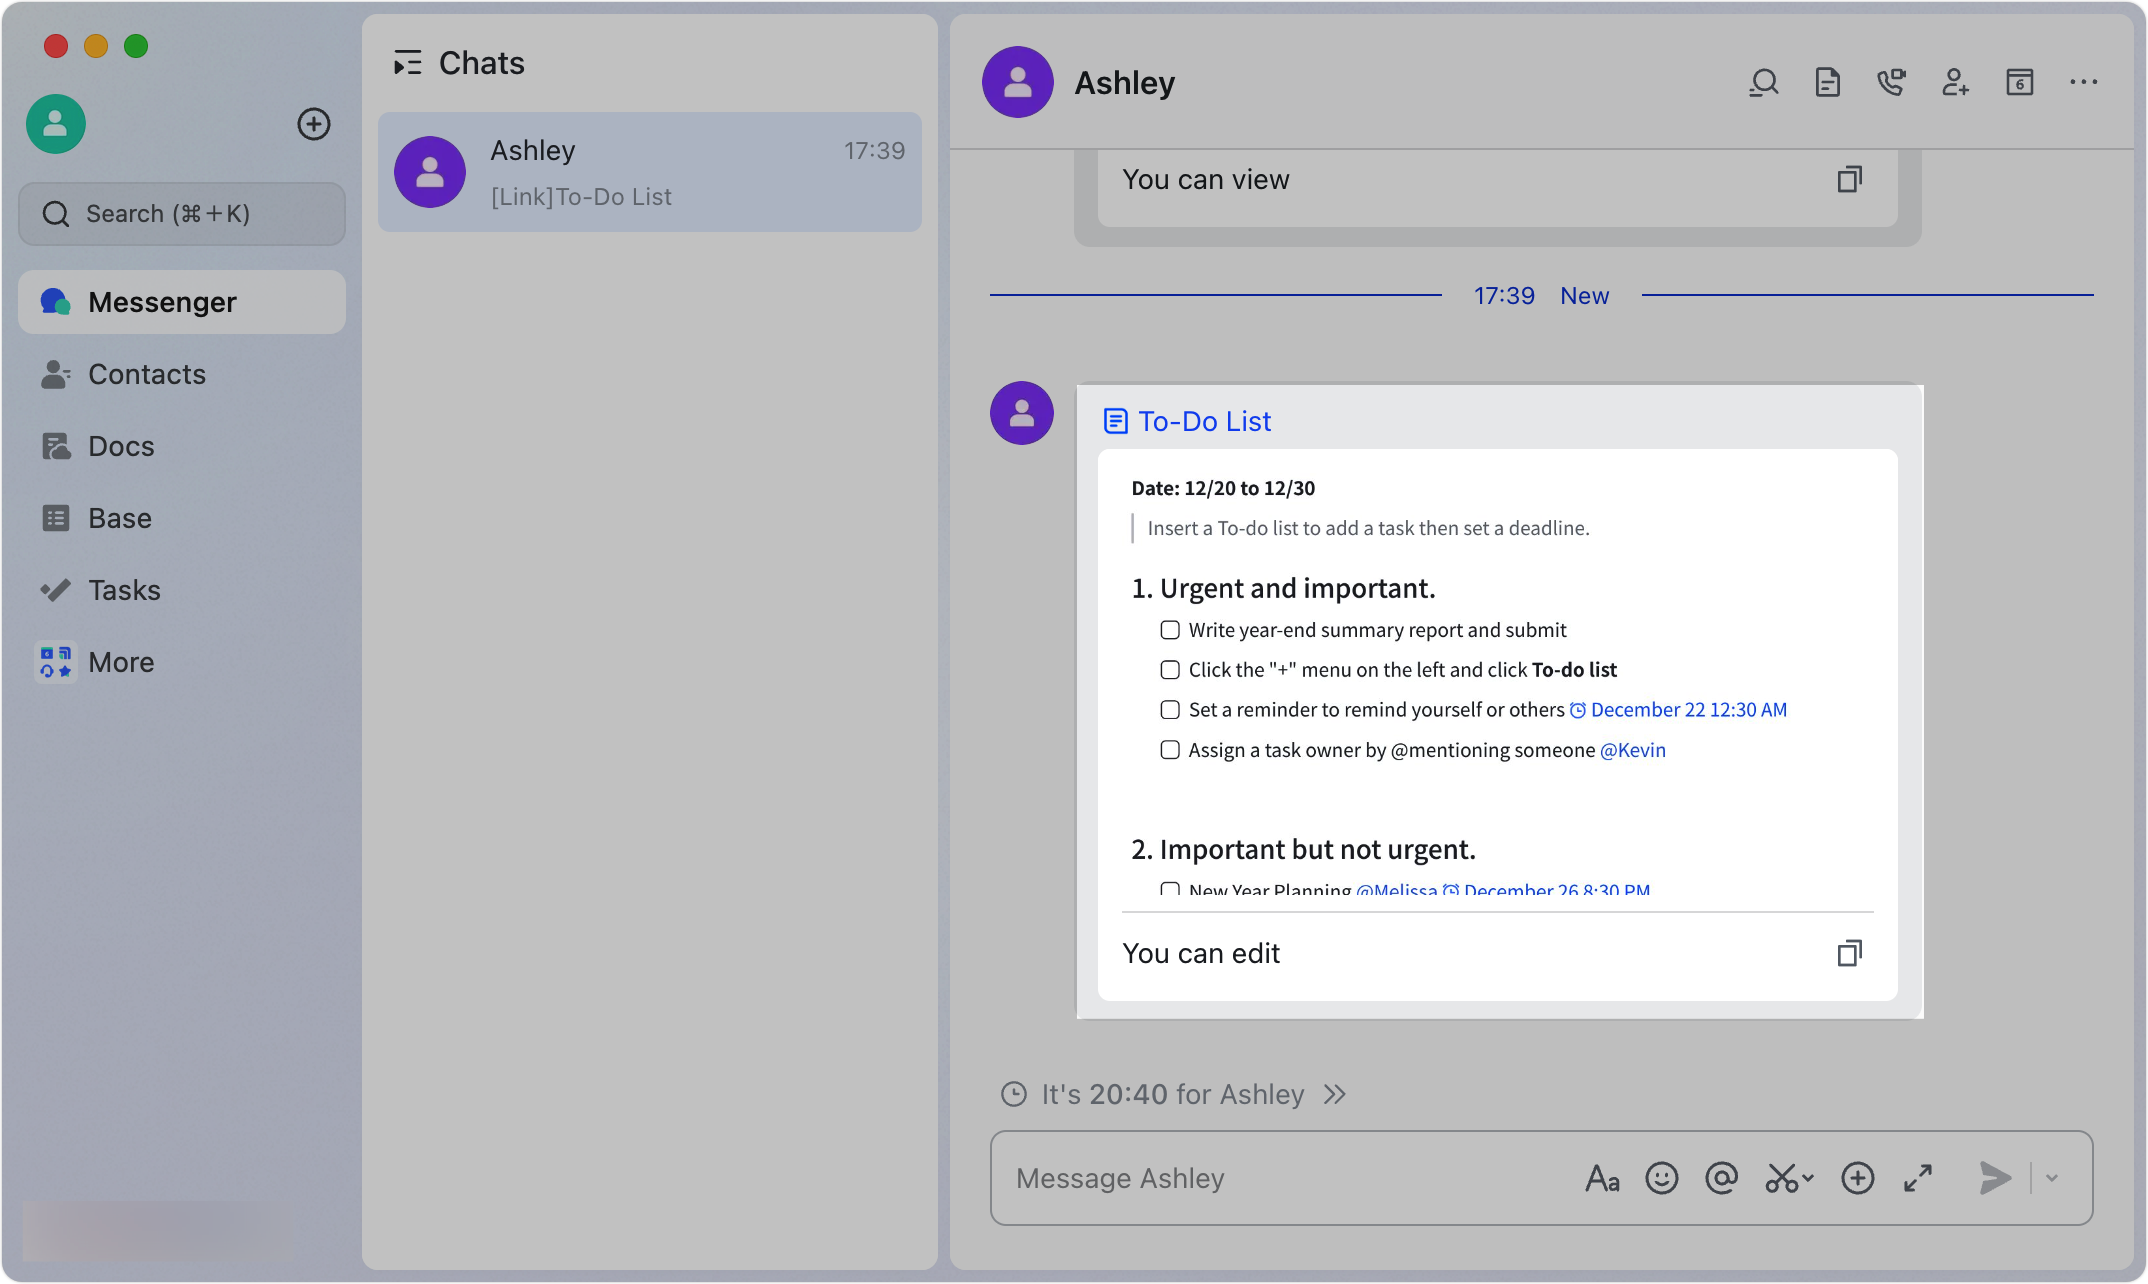2148x1284 pixels.
Task: Open the calendar icon in chat header
Action: pos(2019,82)
